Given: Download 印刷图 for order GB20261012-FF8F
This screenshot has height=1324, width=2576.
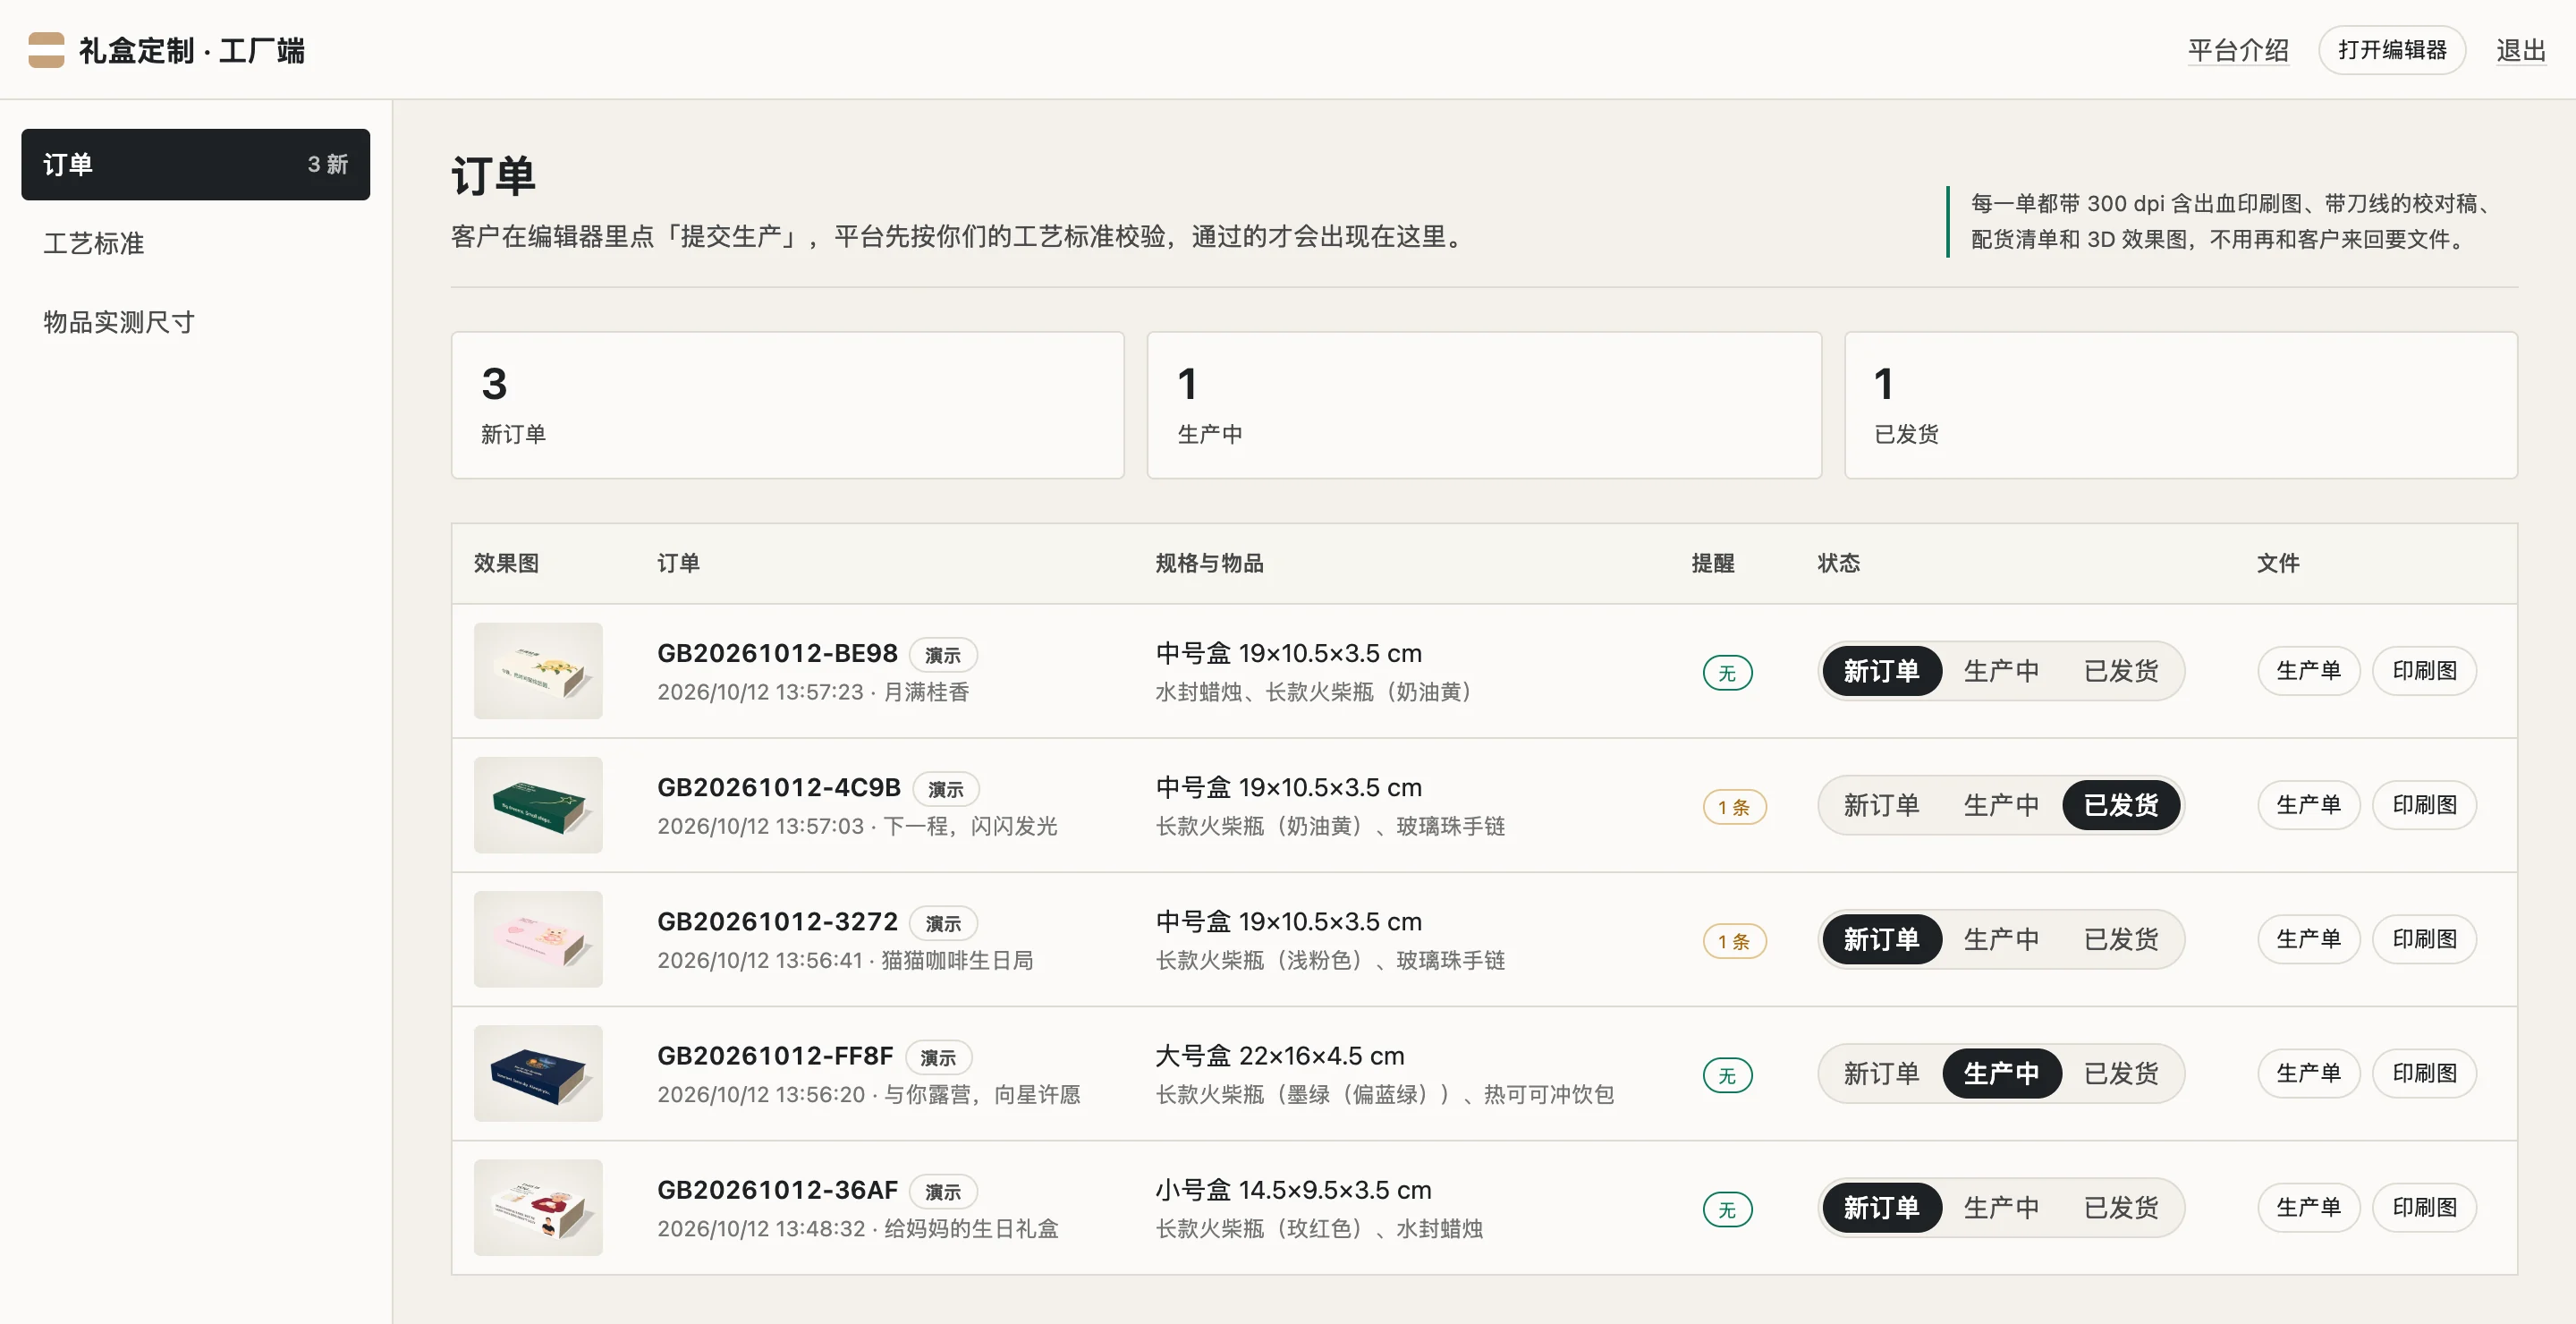Looking at the screenshot, I should [x=2424, y=1073].
